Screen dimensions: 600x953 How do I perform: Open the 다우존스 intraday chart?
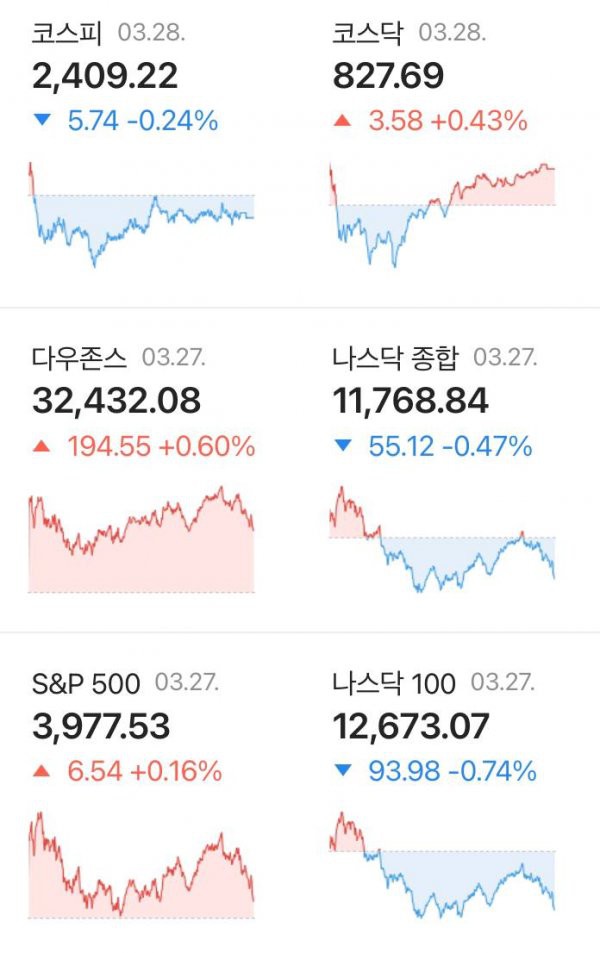tap(141, 539)
